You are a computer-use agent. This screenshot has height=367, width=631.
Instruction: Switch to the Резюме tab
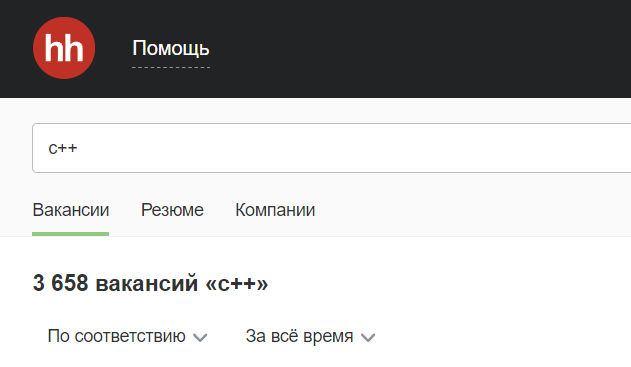(x=172, y=210)
